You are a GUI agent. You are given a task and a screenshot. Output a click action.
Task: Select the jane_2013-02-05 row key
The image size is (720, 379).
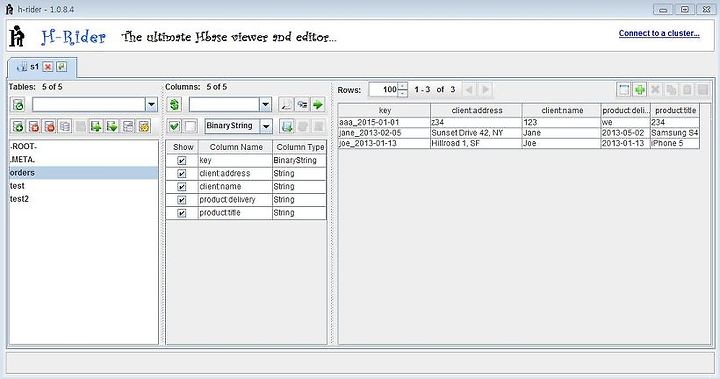point(384,133)
